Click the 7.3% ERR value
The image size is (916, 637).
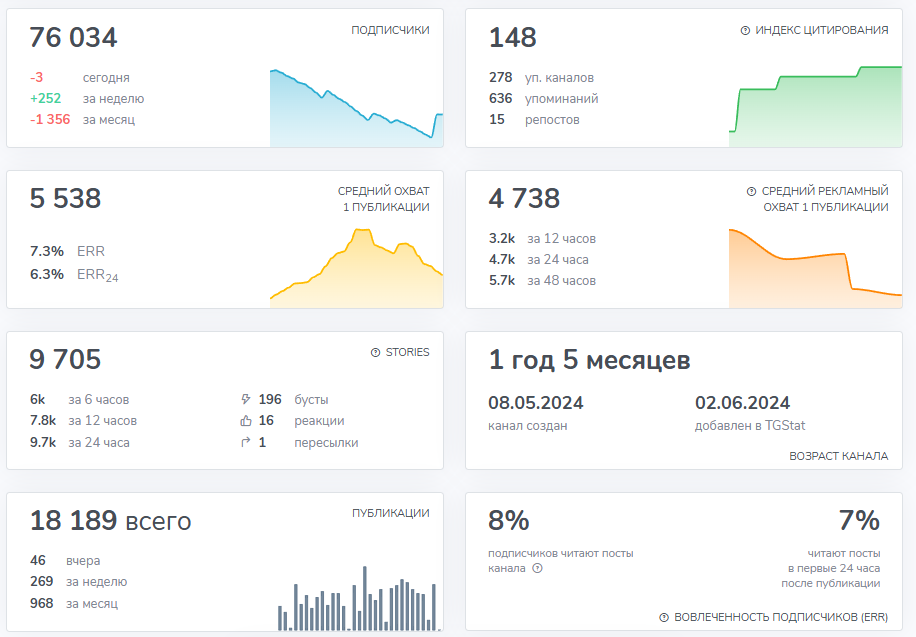(47, 251)
